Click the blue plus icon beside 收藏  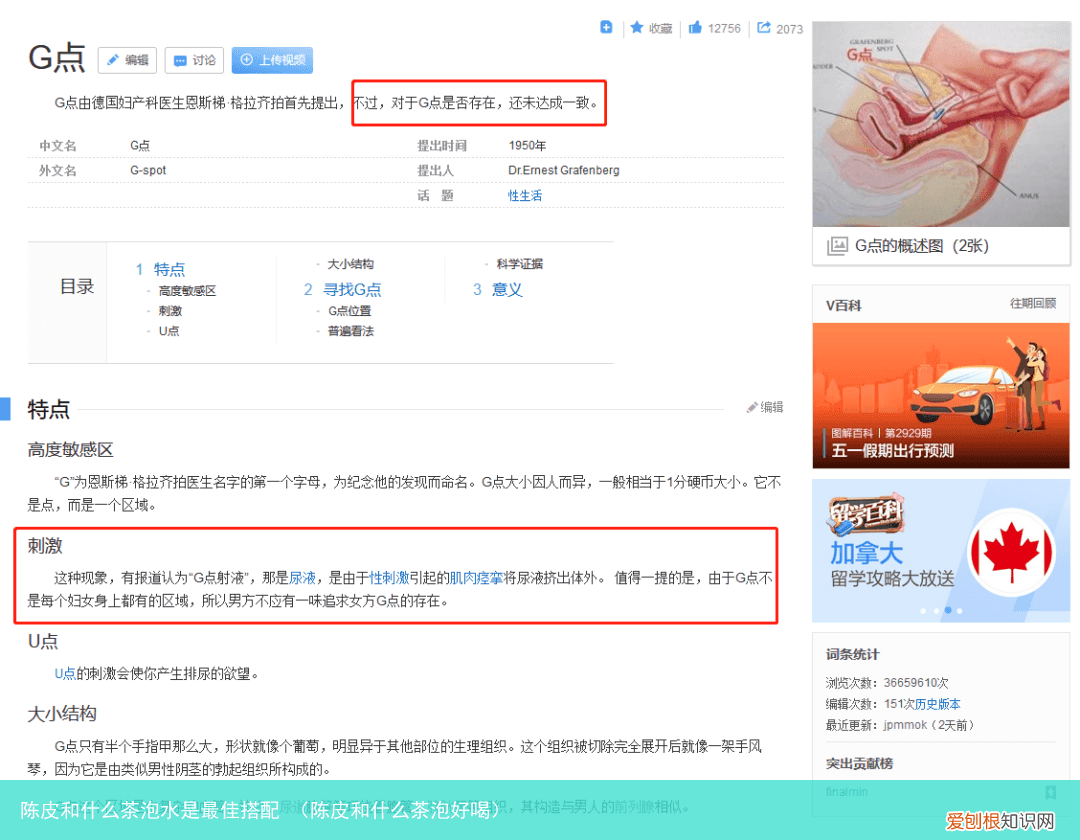pos(606,27)
